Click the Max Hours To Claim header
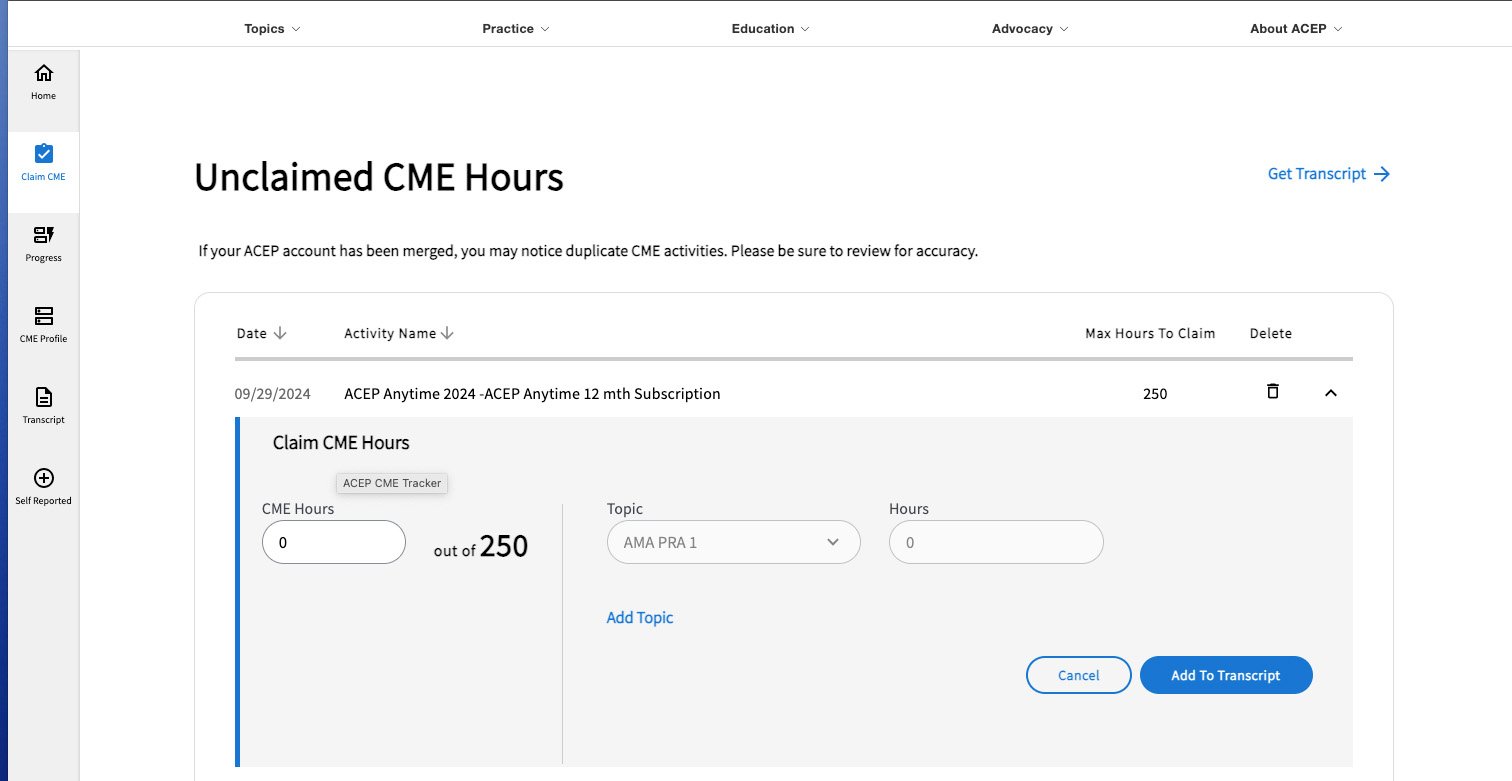Viewport: 1512px width, 781px height. coord(1150,333)
